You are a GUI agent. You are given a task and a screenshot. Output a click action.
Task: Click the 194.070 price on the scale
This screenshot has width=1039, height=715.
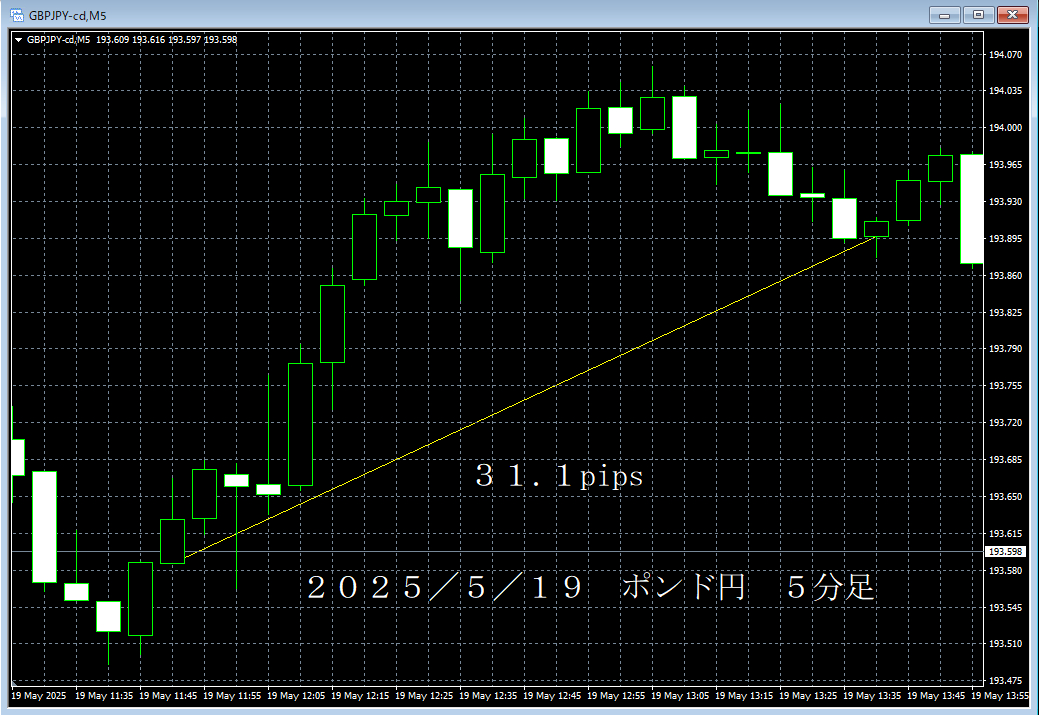tap(1005, 54)
